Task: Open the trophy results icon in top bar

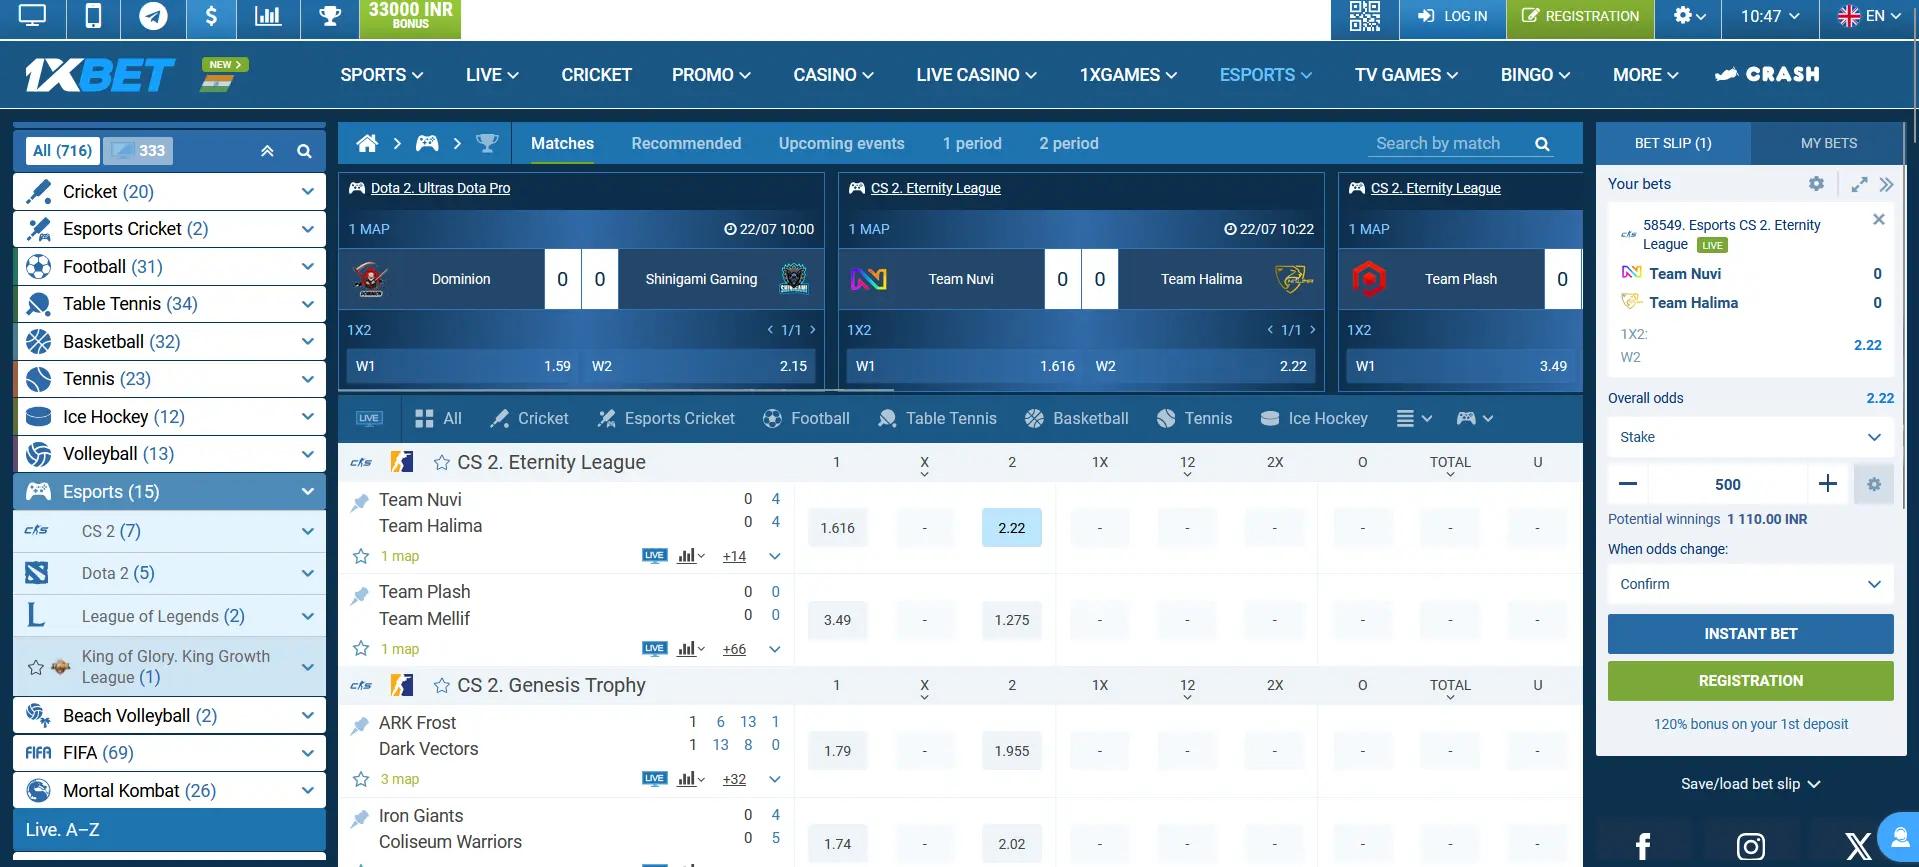Action: coord(330,16)
